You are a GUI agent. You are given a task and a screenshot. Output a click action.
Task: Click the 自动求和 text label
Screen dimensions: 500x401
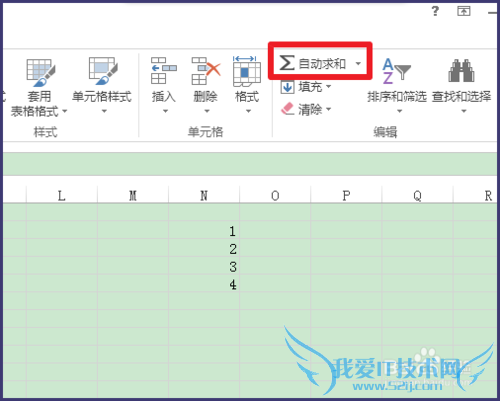click(322, 63)
